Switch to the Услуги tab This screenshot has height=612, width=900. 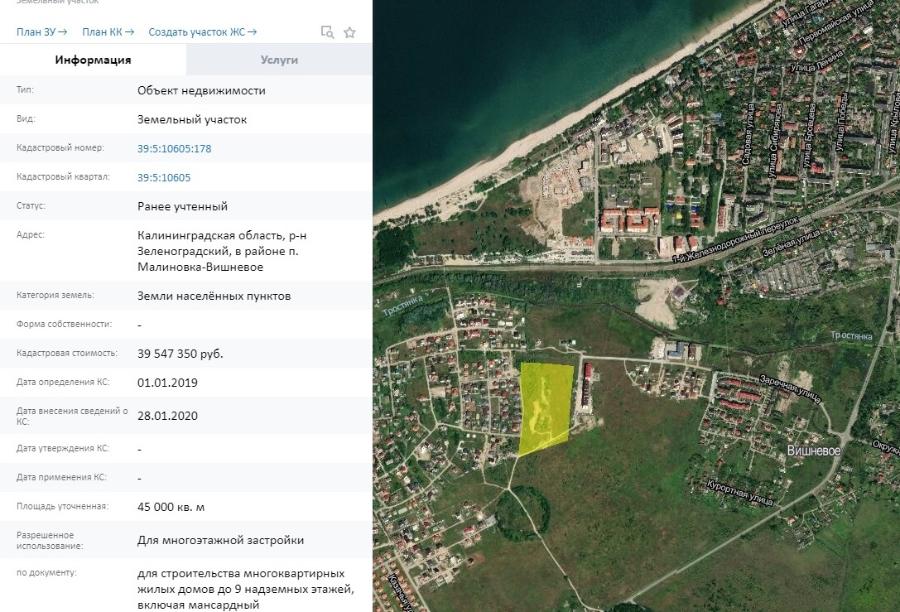279,60
